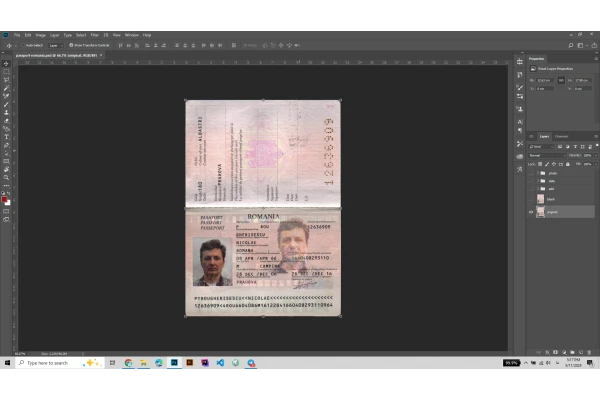Viewport: 600px width, 400px height.
Task: Enable the Auto-Select checkbox
Action: (23, 45)
